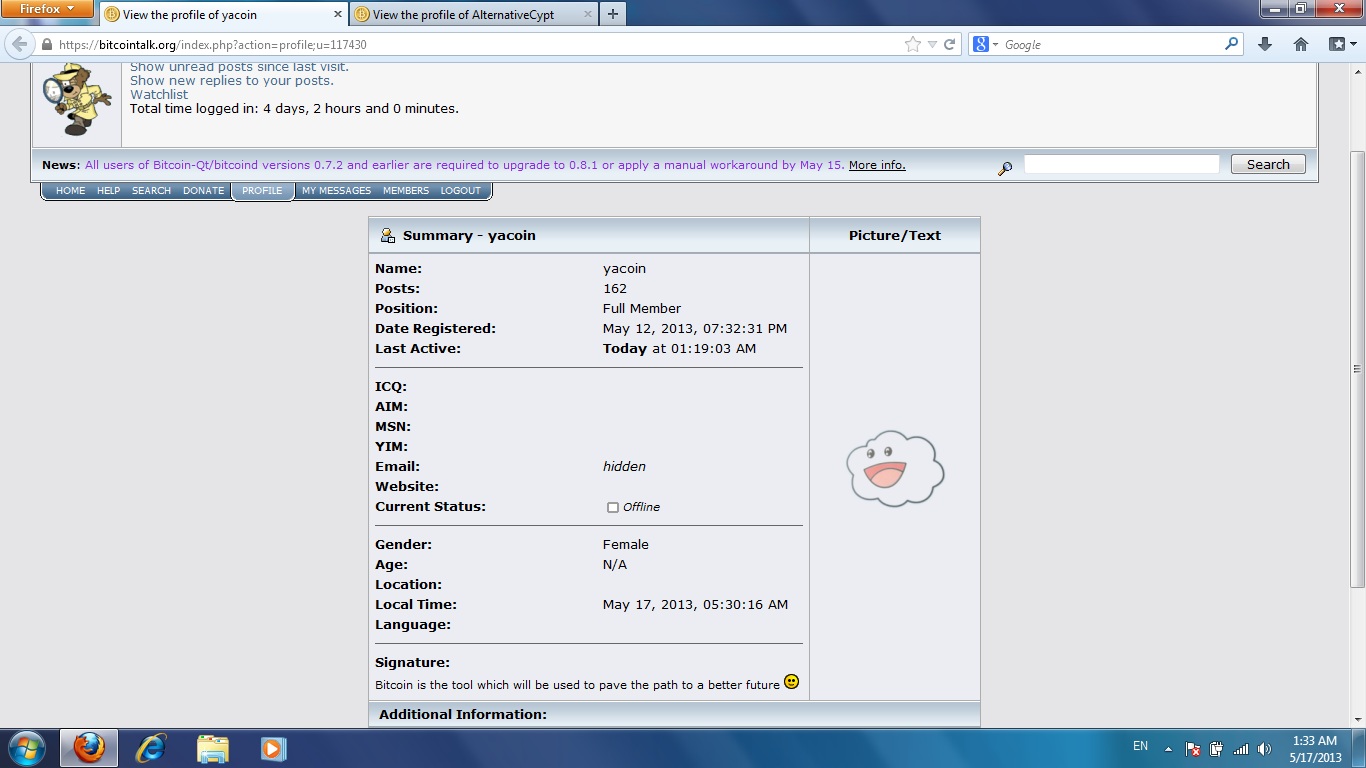Click the 'Female' gender value
The height and width of the screenshot is (768, 1366).
[x=626, y=544]
